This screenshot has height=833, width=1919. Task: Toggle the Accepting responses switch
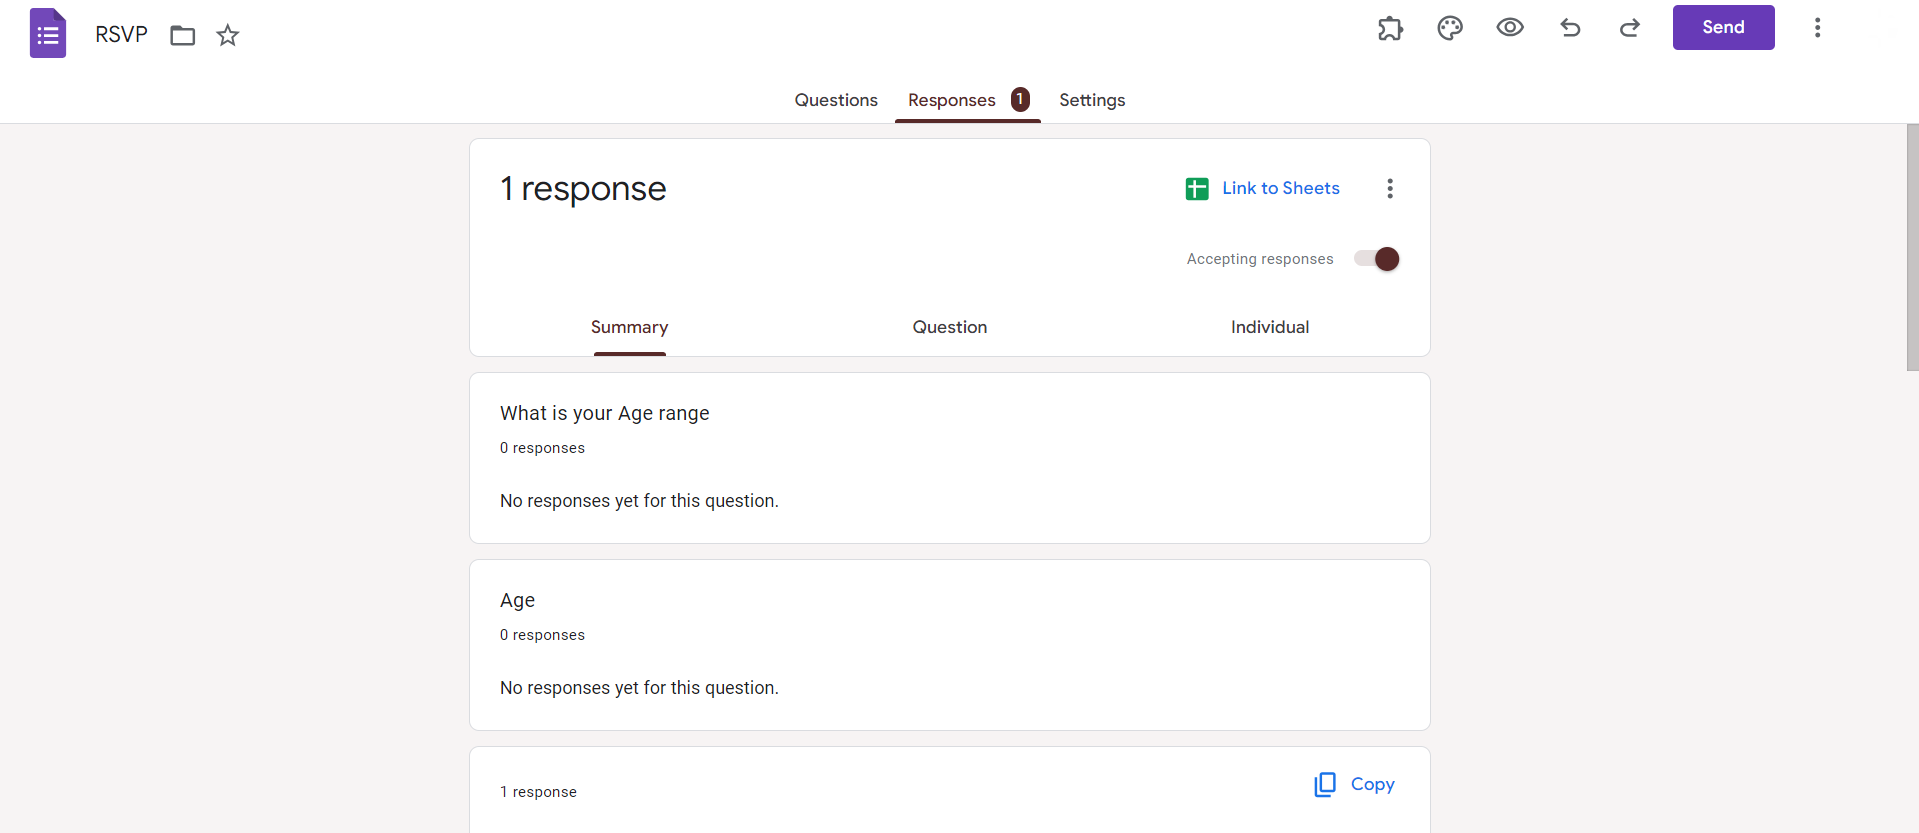tap(1377, 259)
